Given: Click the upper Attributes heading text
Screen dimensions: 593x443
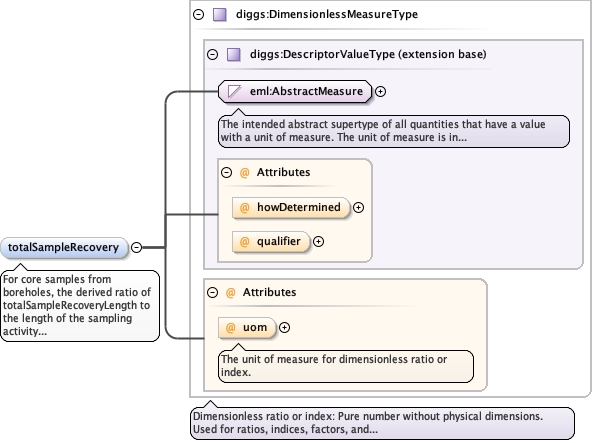Looking at the screenshot, I should (284, 173).
